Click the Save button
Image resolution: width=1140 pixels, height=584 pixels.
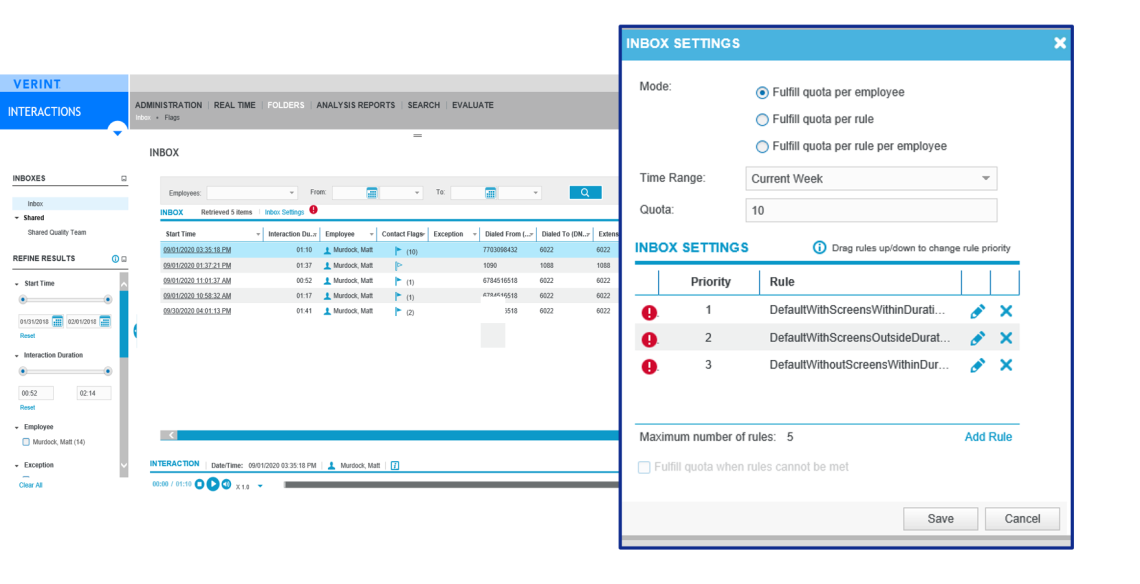pos(940,519)
